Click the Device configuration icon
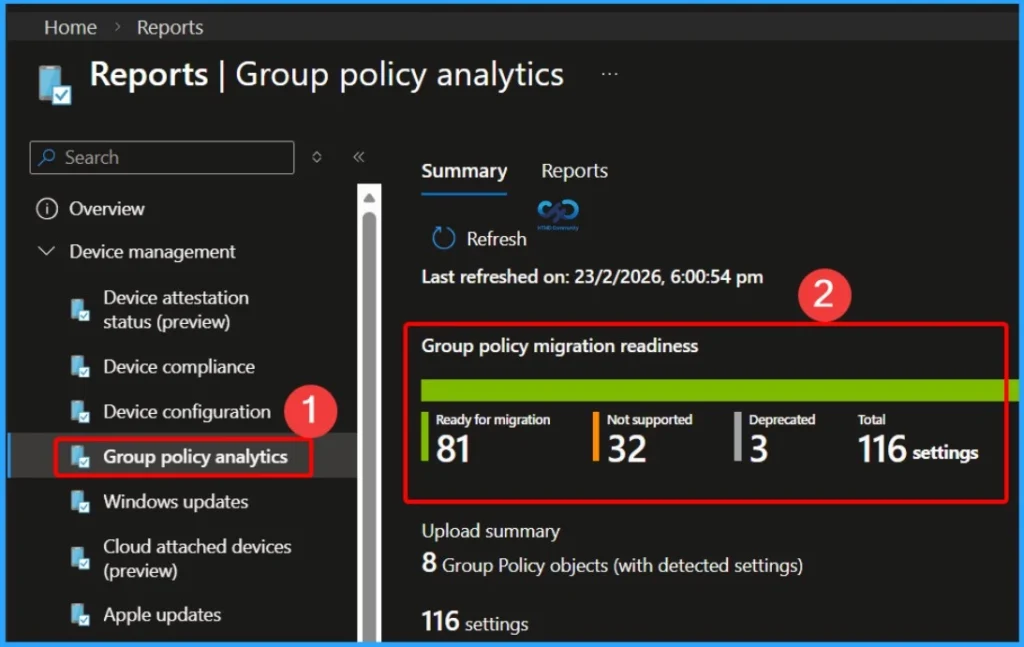The width and height of the screenshot is (1024, 647). pyautogui.click(x=79, y=412)
